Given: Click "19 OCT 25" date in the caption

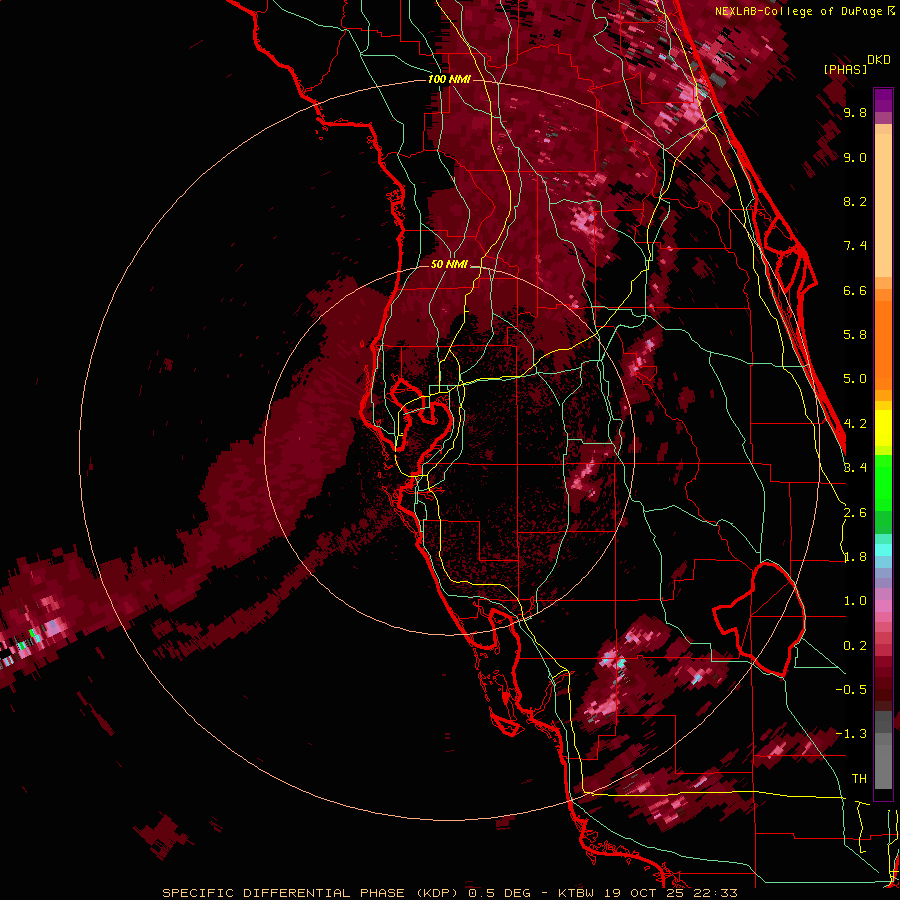Looking at the screenshot, I should click(643, 893).
